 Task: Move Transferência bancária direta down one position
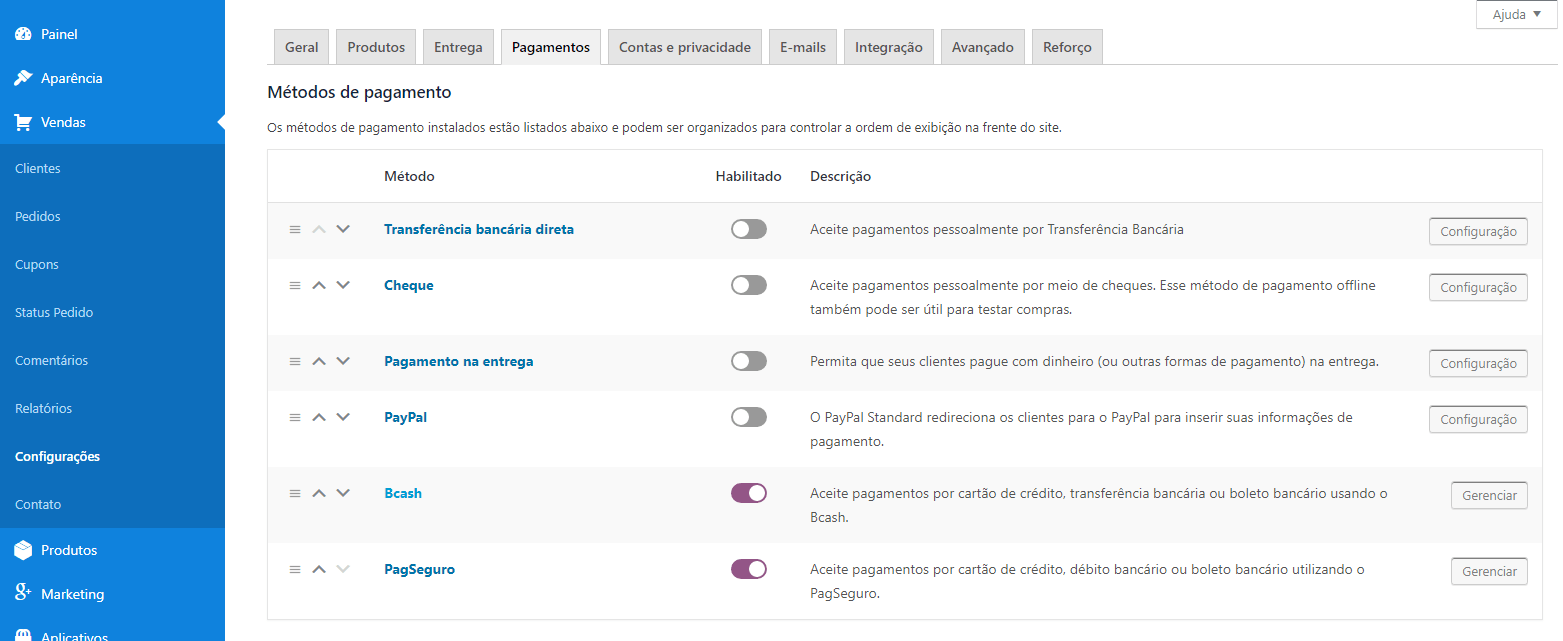click(343, 229)
